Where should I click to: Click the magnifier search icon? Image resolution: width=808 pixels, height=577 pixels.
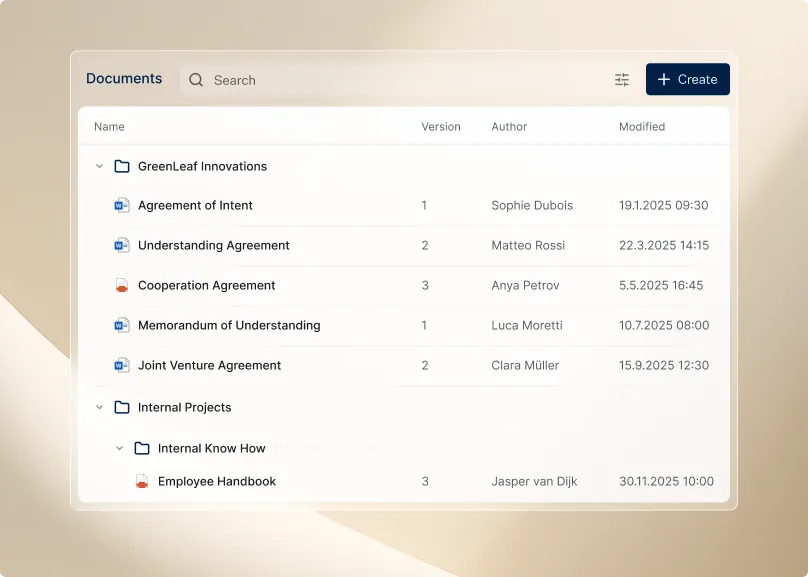(196, 80)
